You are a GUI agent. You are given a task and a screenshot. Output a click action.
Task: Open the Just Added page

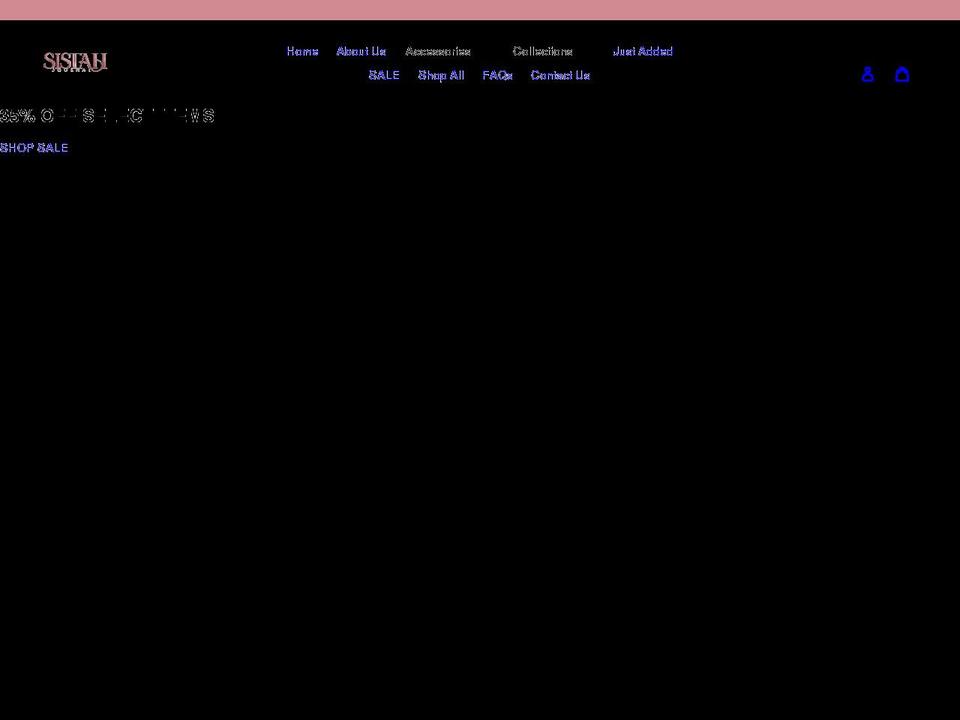pos(643,51)
